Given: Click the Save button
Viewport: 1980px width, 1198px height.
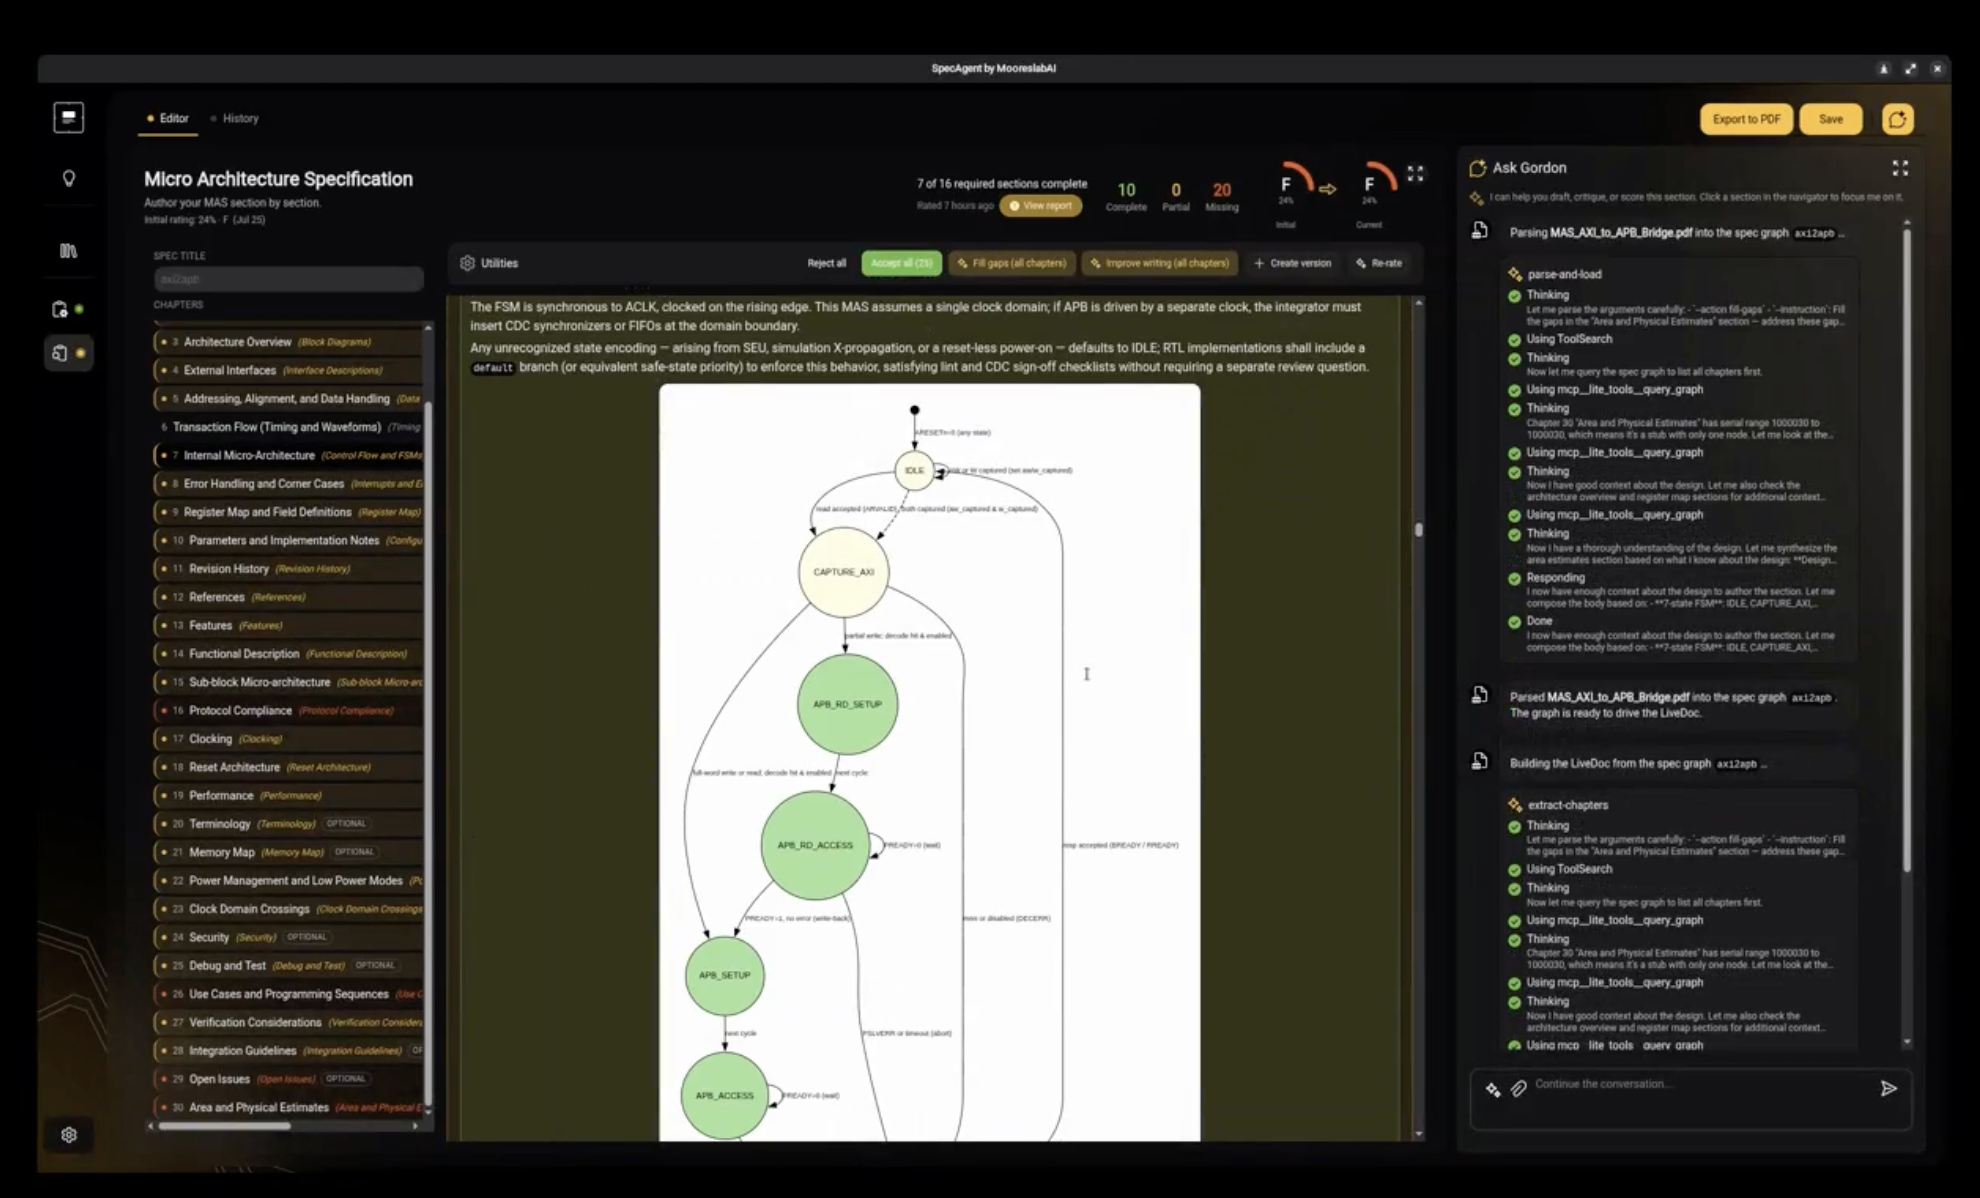Looking at the screenshot, I should 1830,119.
